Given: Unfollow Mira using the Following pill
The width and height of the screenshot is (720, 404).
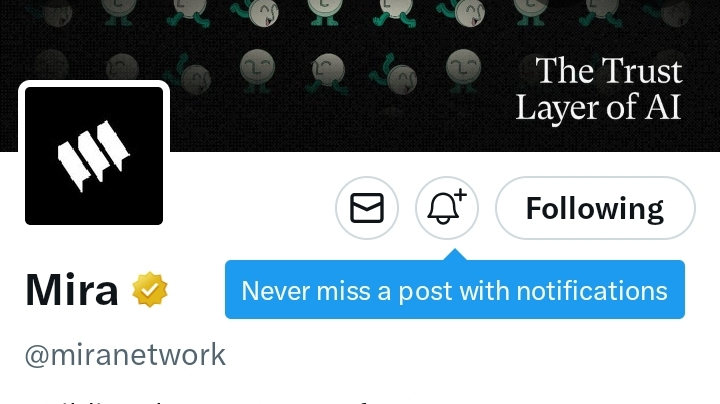Looking at the screenshot, I should 595,208.
